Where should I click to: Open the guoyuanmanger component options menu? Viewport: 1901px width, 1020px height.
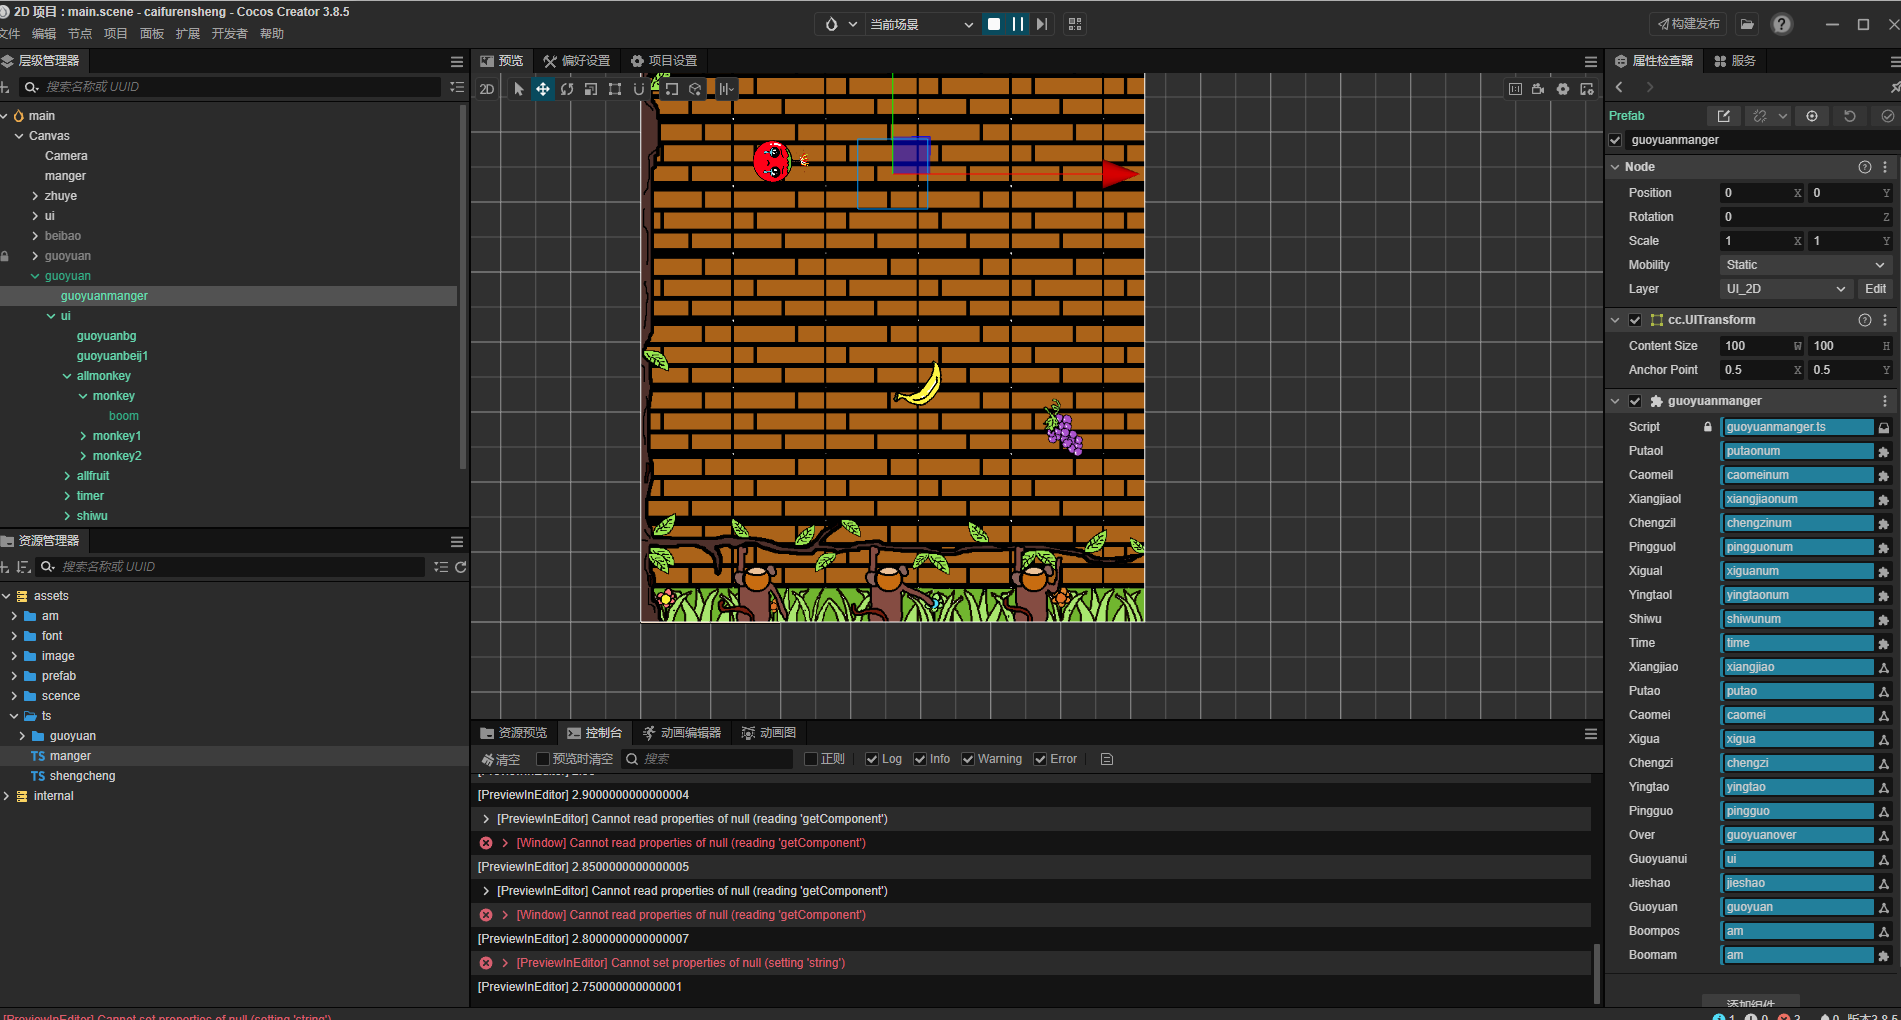tap(1886, 401)
